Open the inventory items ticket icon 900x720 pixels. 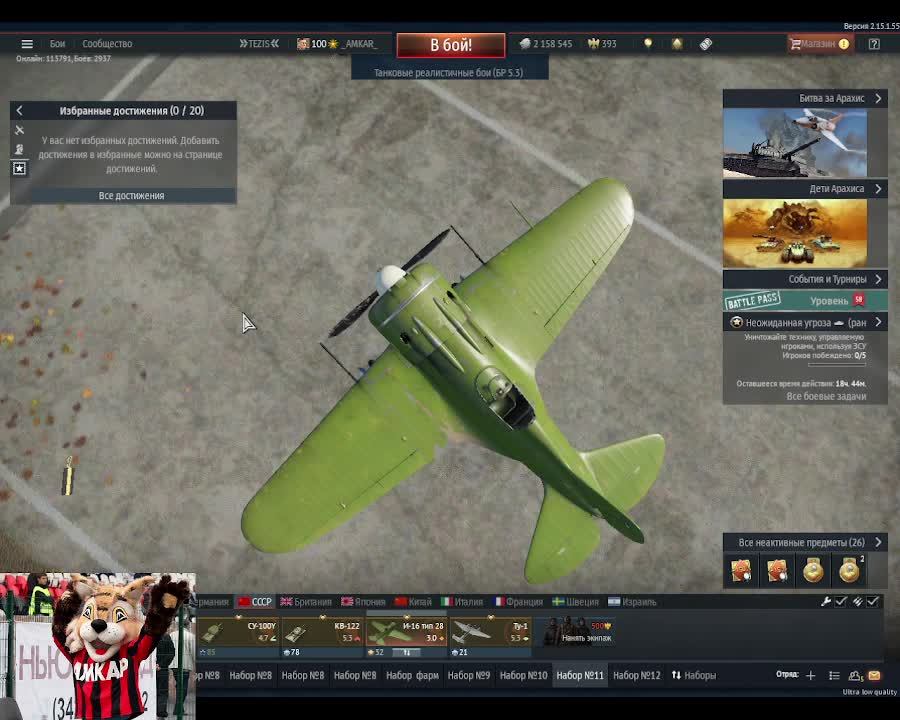click(x=706, y=44)
